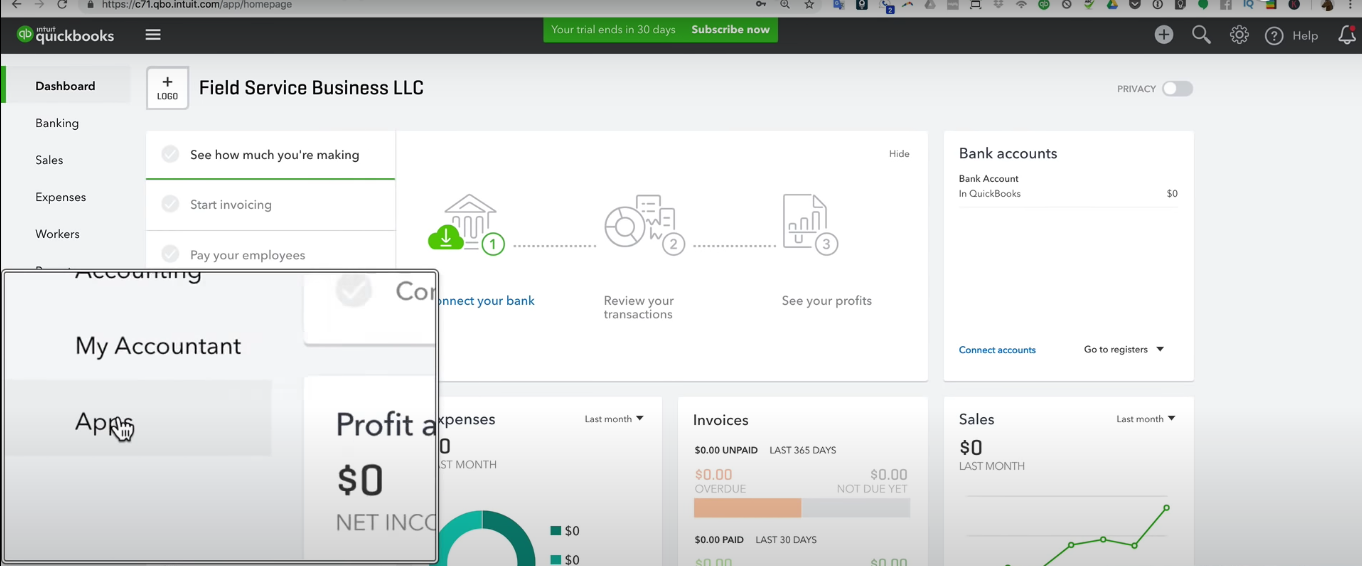Click the $0.00 UNPAID text in Invoices
The width and height of the screenshot is (1362, 566).
point(727,451)
